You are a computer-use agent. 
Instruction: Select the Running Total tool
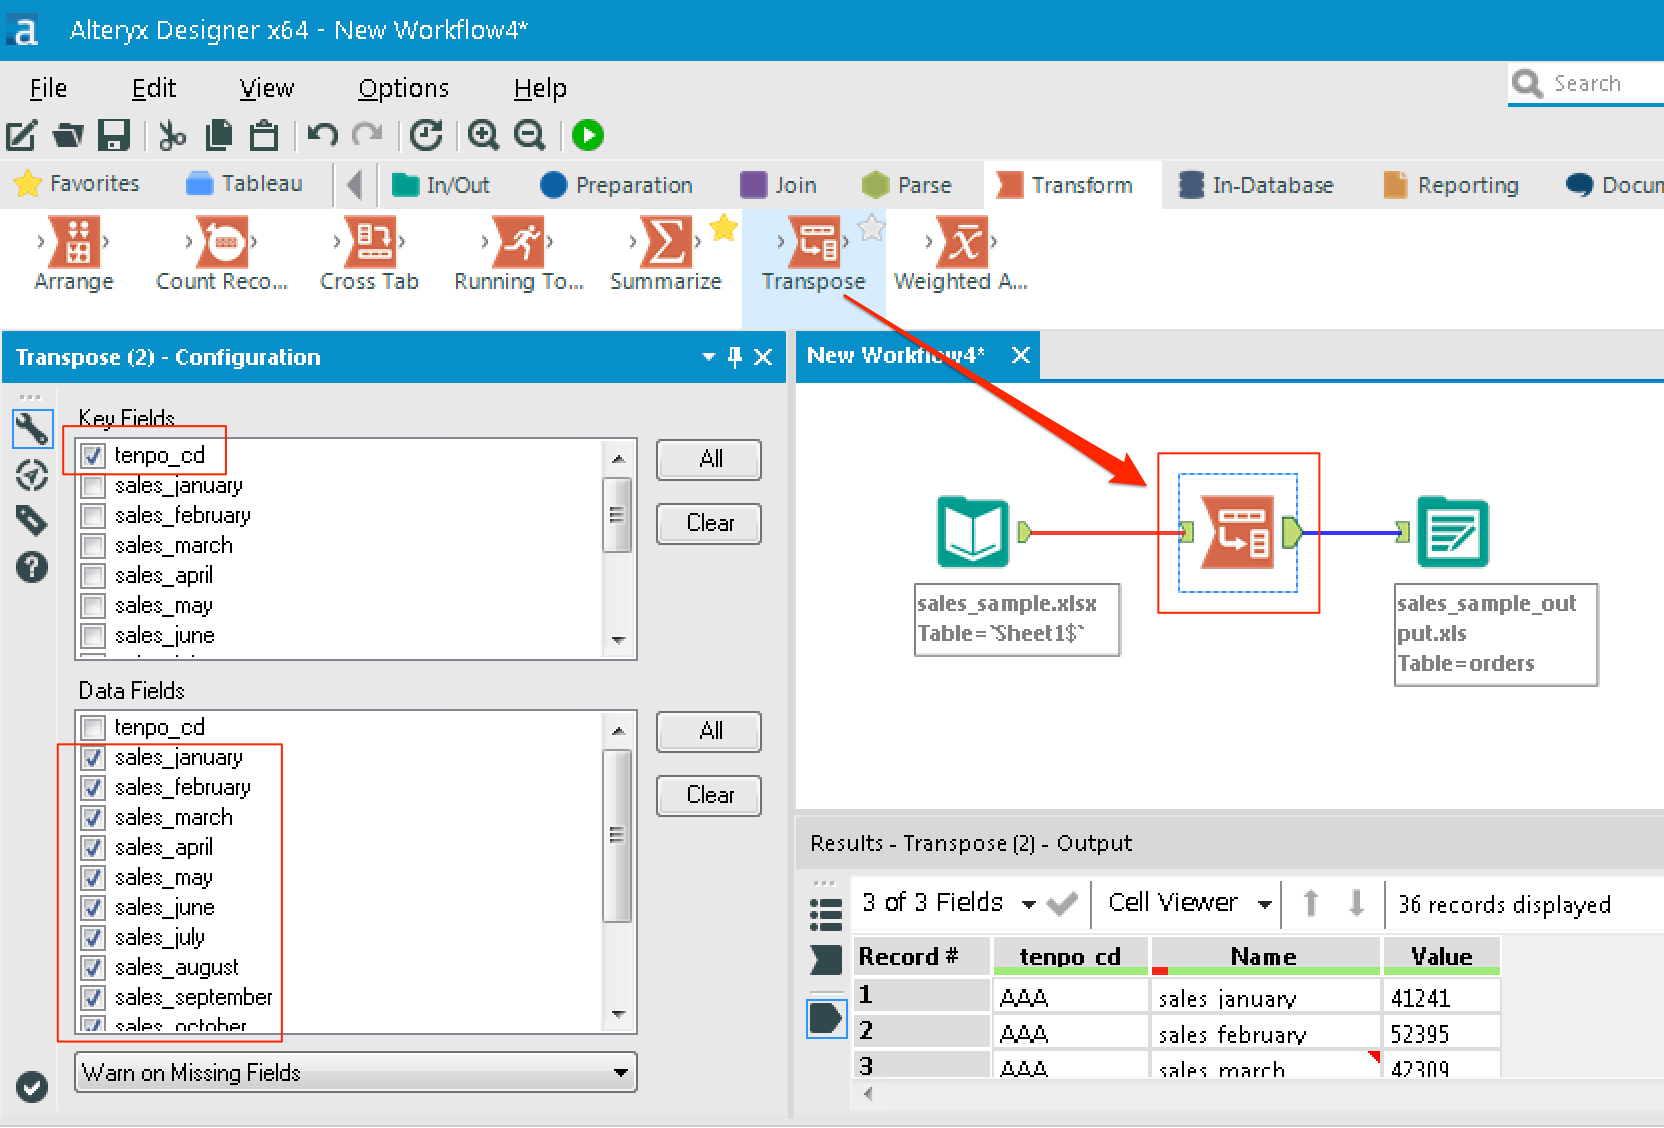pos(518,255)
